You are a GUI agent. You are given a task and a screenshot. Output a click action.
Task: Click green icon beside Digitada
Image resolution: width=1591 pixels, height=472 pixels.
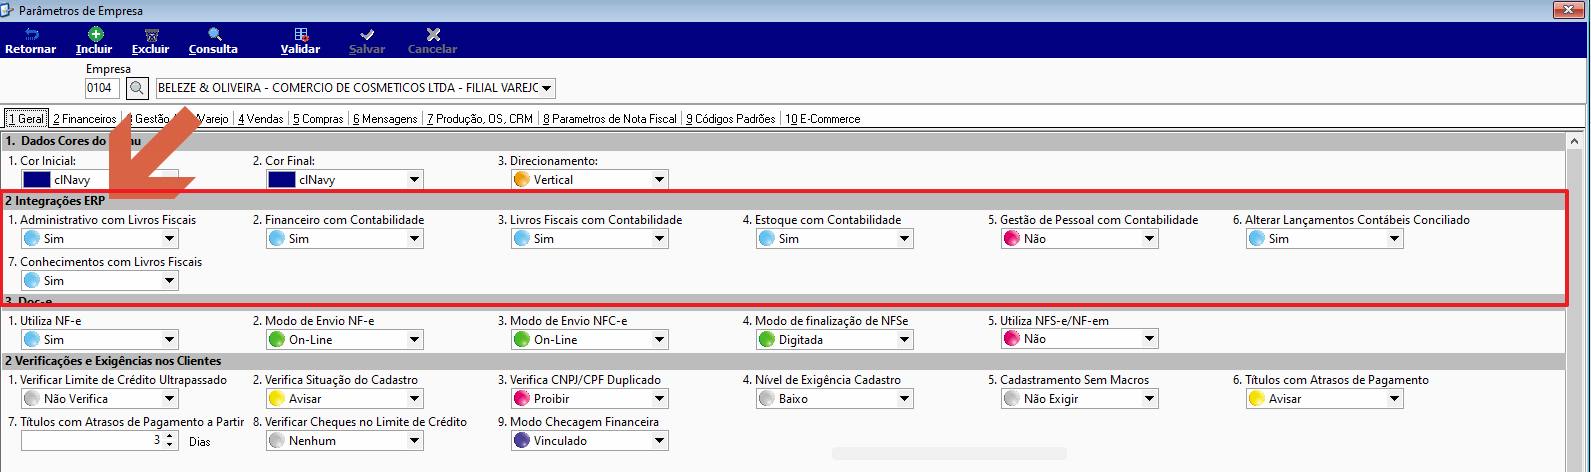coord(766,340)
